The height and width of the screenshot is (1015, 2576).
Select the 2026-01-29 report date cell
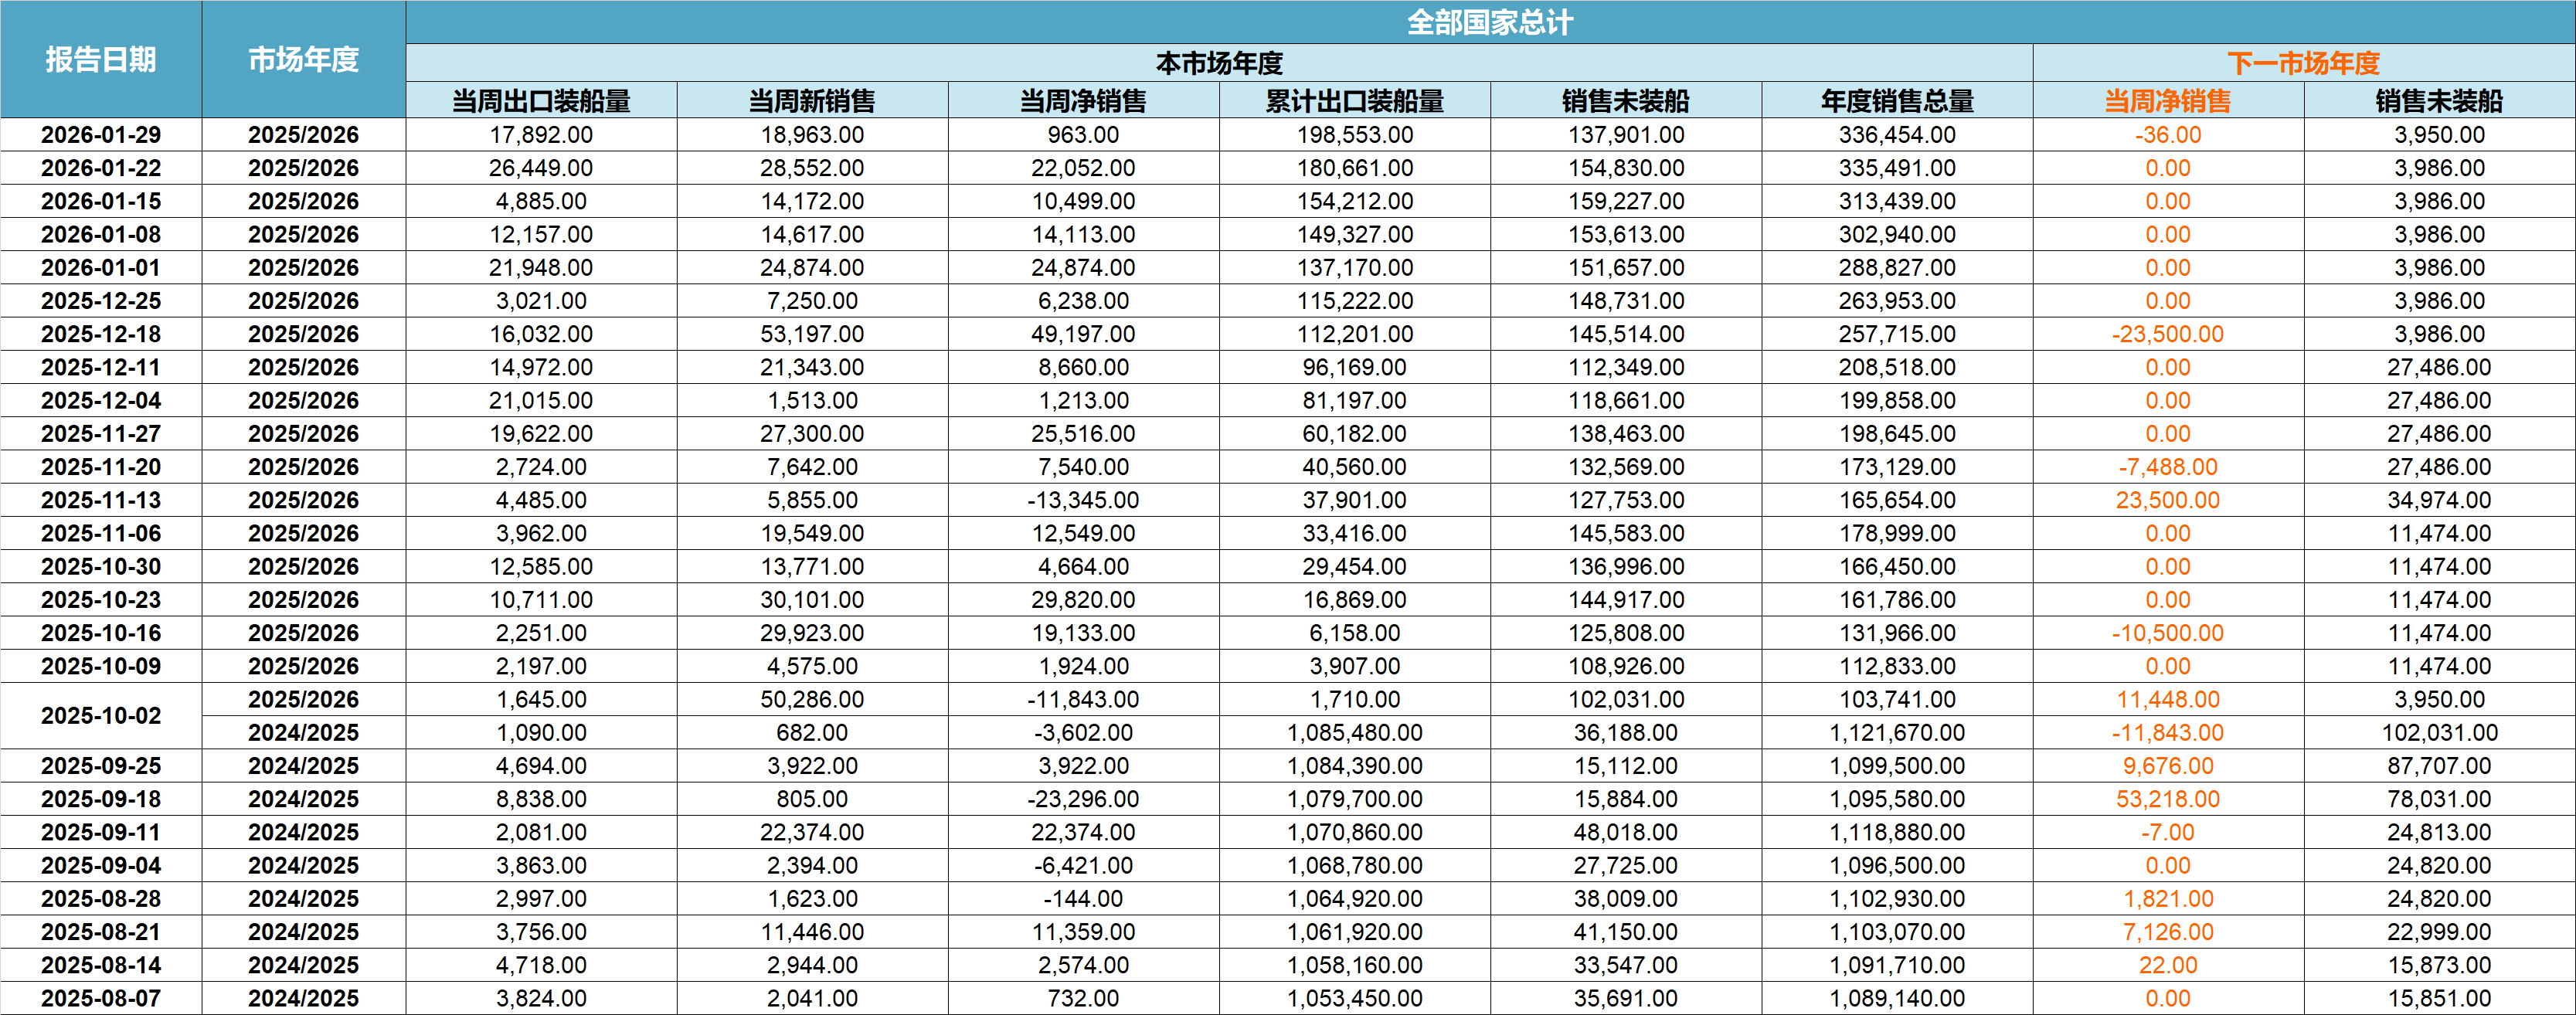pyautogui.click(x=101, y=135)
